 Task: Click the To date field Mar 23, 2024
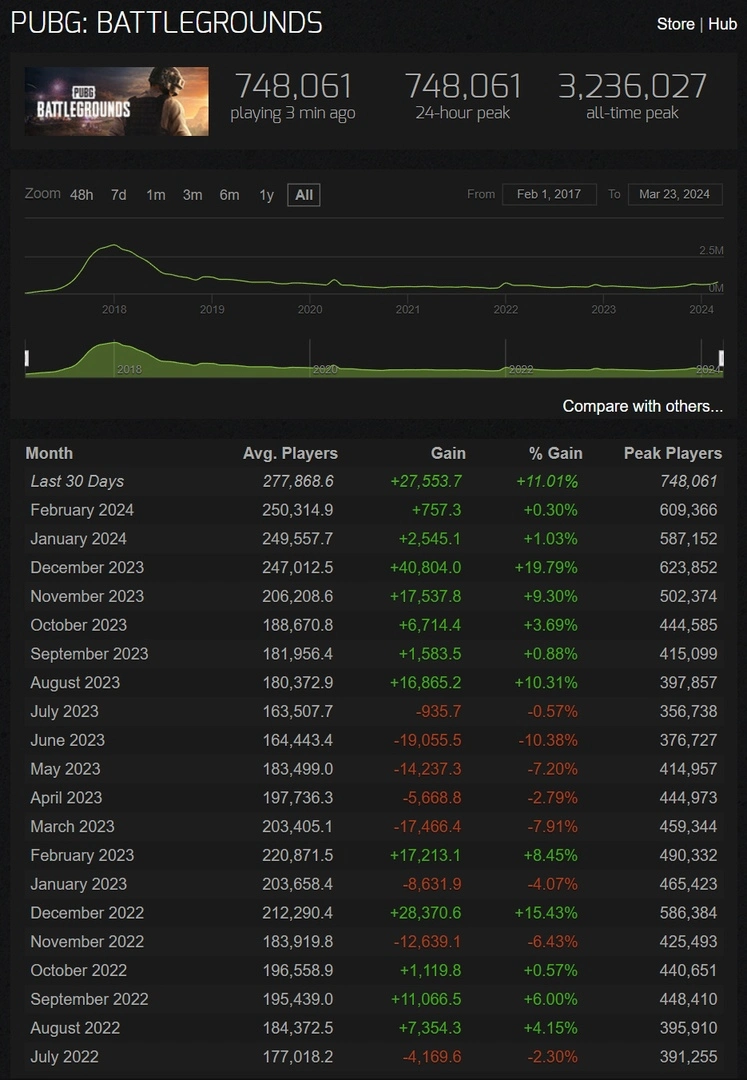pos(675,194)
